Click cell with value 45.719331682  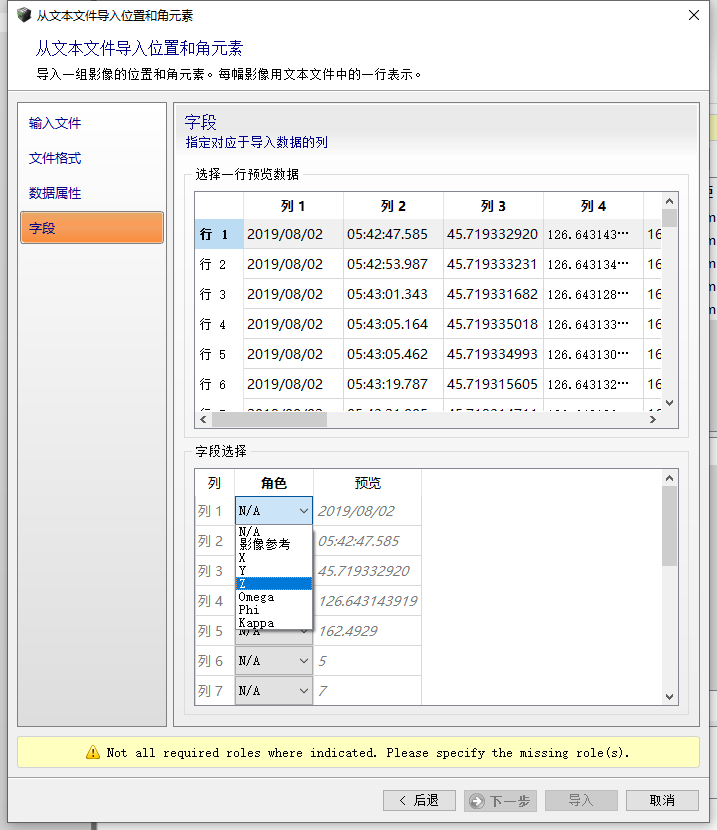click(493, 294)
